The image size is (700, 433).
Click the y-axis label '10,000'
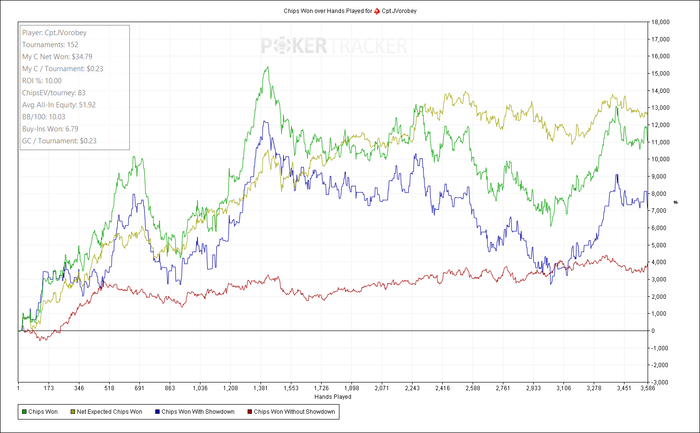(661, 159)
